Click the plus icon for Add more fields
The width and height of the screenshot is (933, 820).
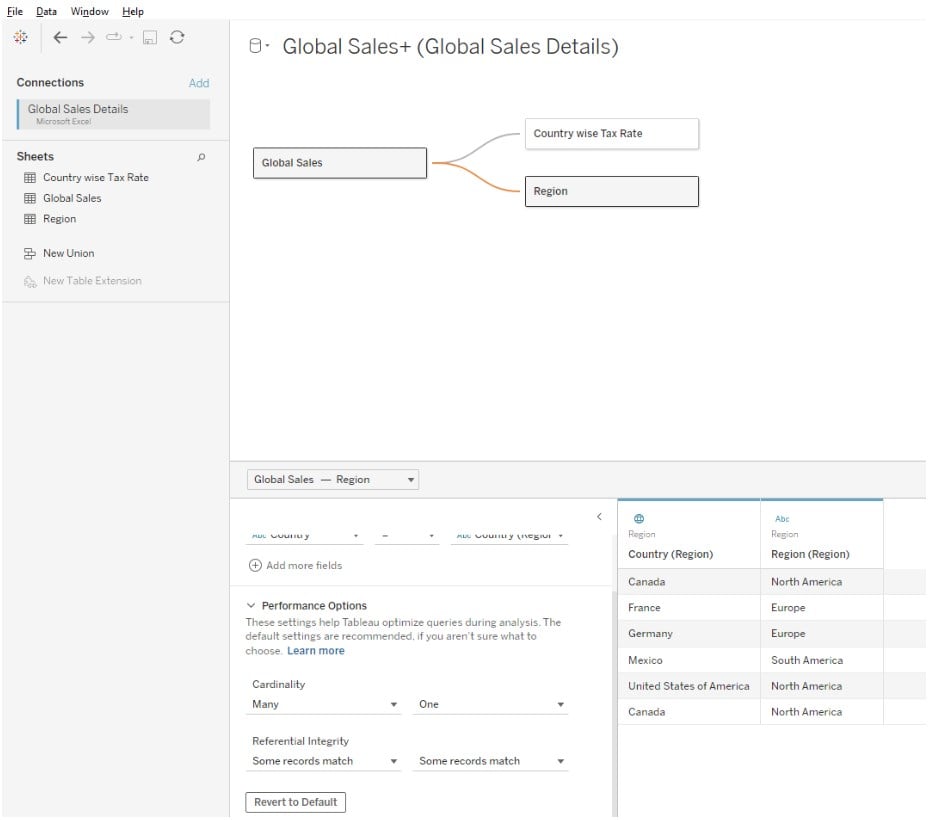[255, 567]
